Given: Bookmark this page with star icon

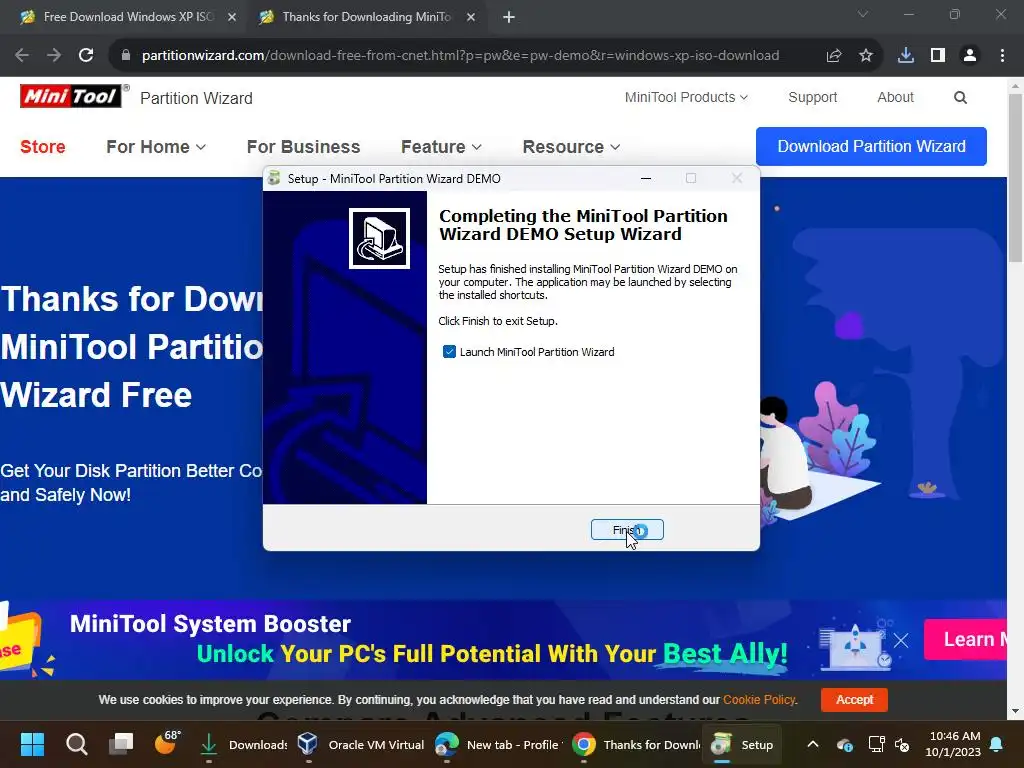Looking at the screenshot, I should [x=866, y=56].
